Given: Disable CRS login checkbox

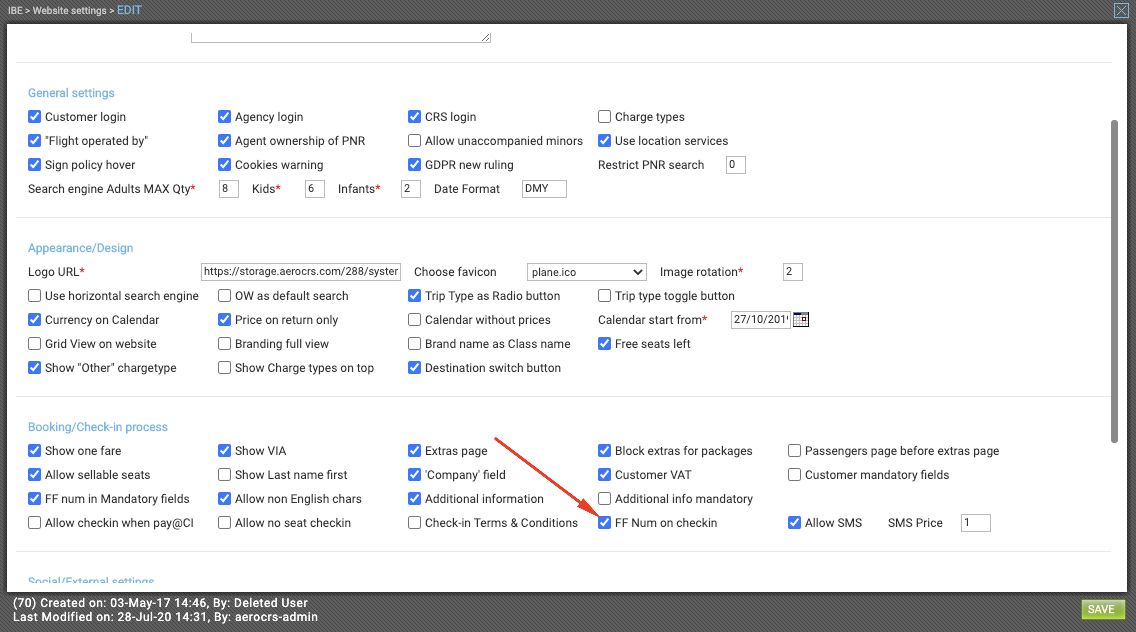Looking at the screenshot, I should pos(414,117).
